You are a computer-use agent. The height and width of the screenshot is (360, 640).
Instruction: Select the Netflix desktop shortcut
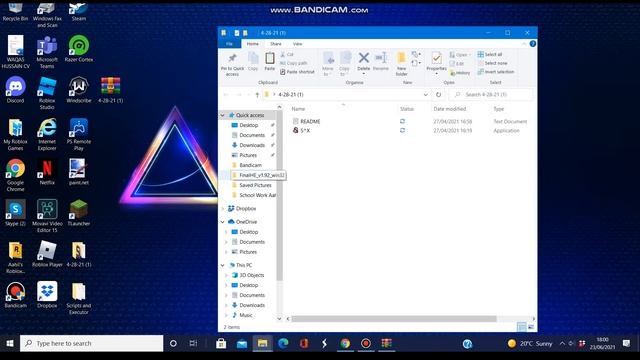(47, 172)
